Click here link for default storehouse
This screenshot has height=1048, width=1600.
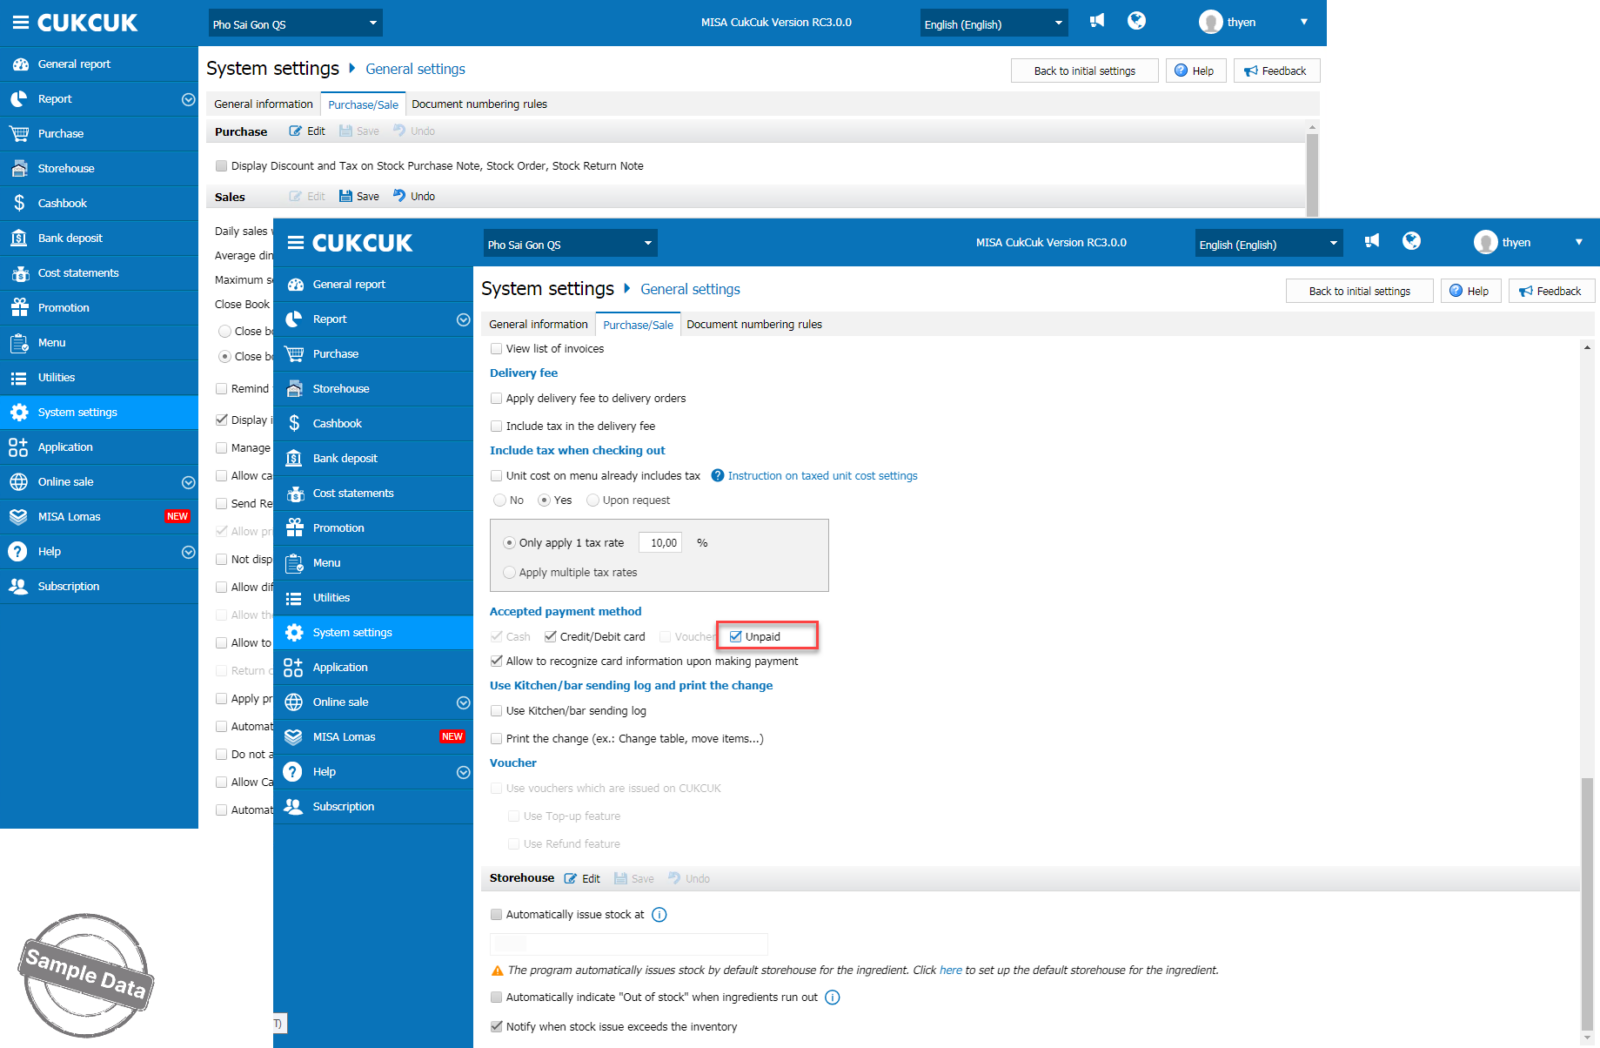click(951, 970)
